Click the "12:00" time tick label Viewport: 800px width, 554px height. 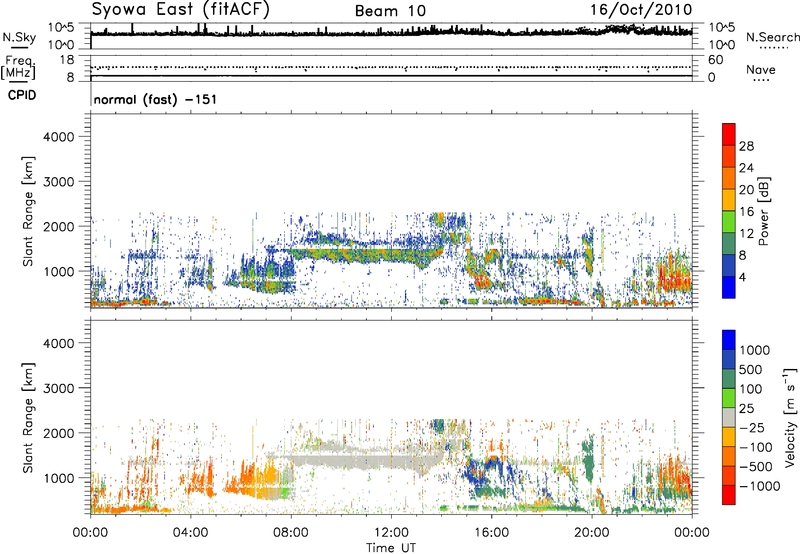(x=391, y=533)
